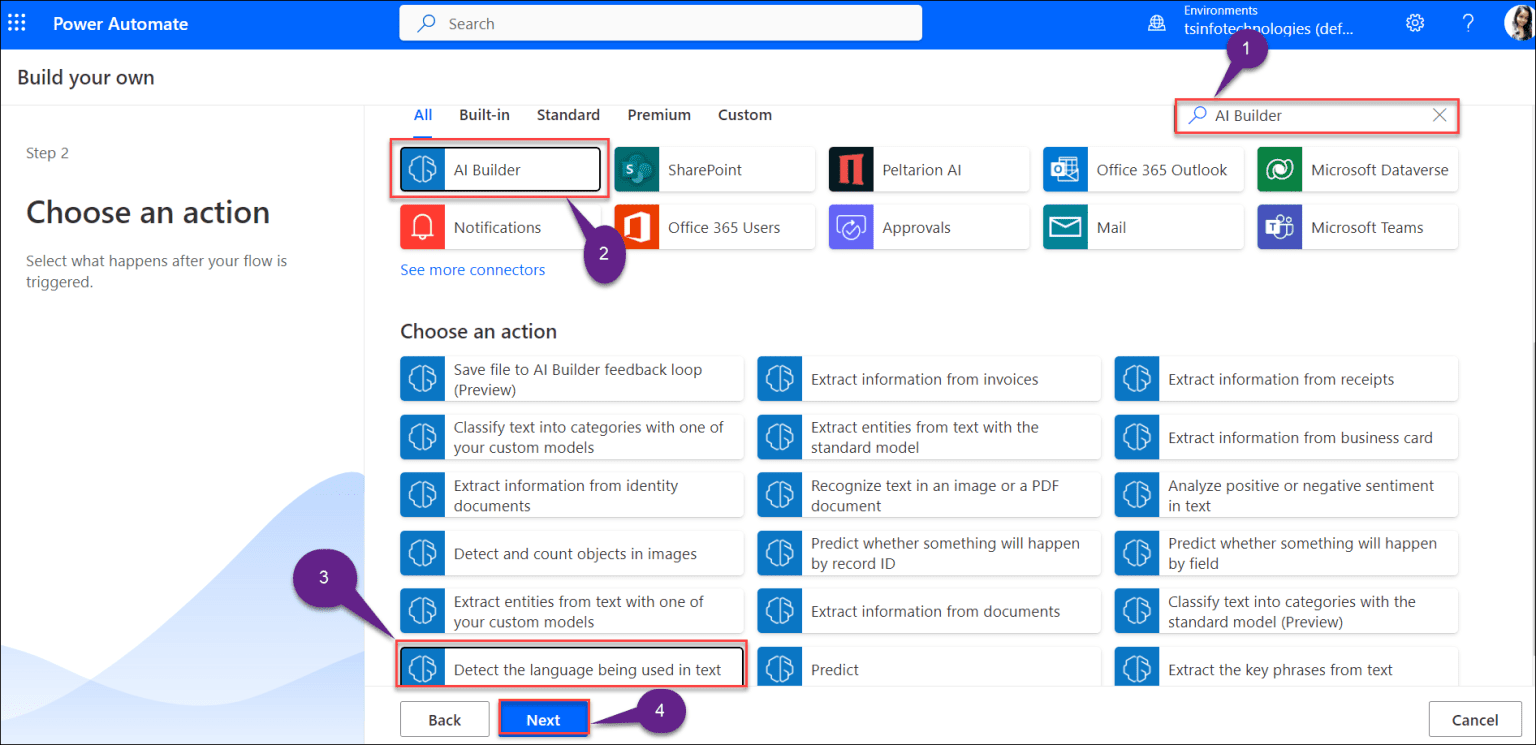
Task: Open the Microsoft Teams connector
Action: coord(1356,227)
